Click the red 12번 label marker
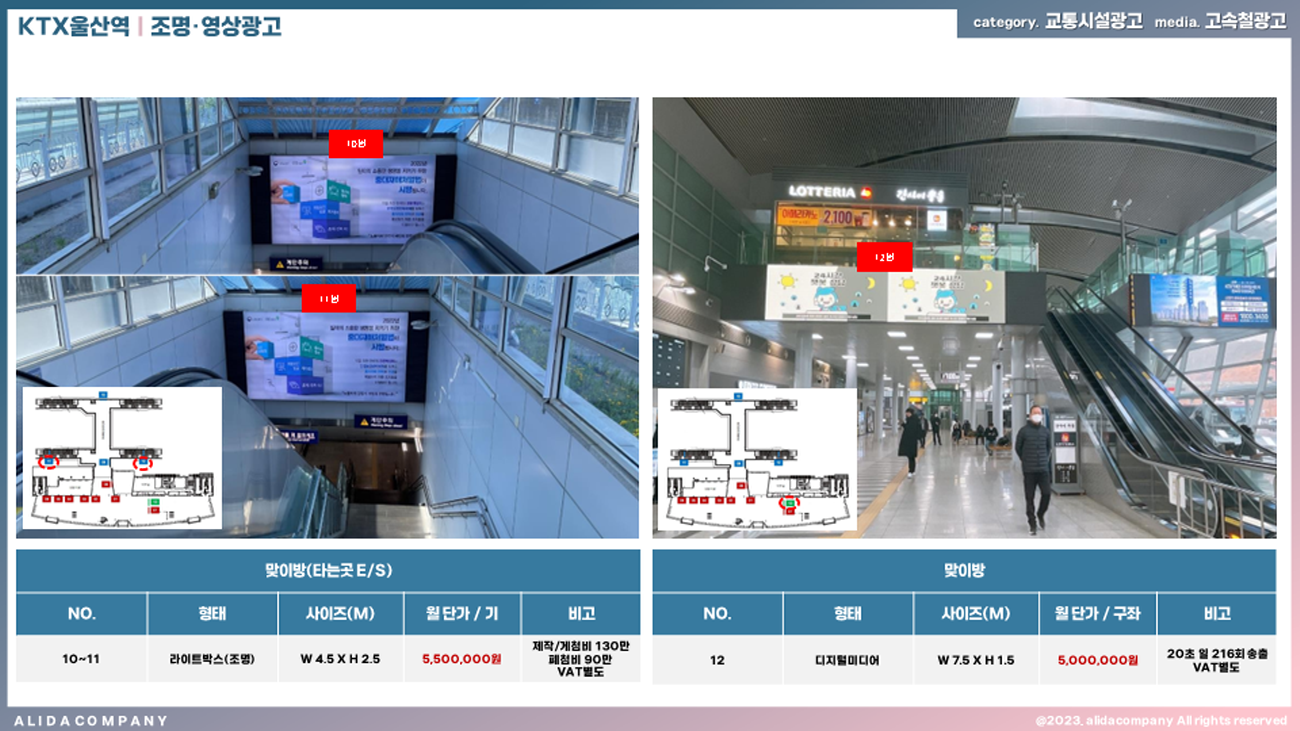The image size is (1300, 731). [x=884, y=257]
